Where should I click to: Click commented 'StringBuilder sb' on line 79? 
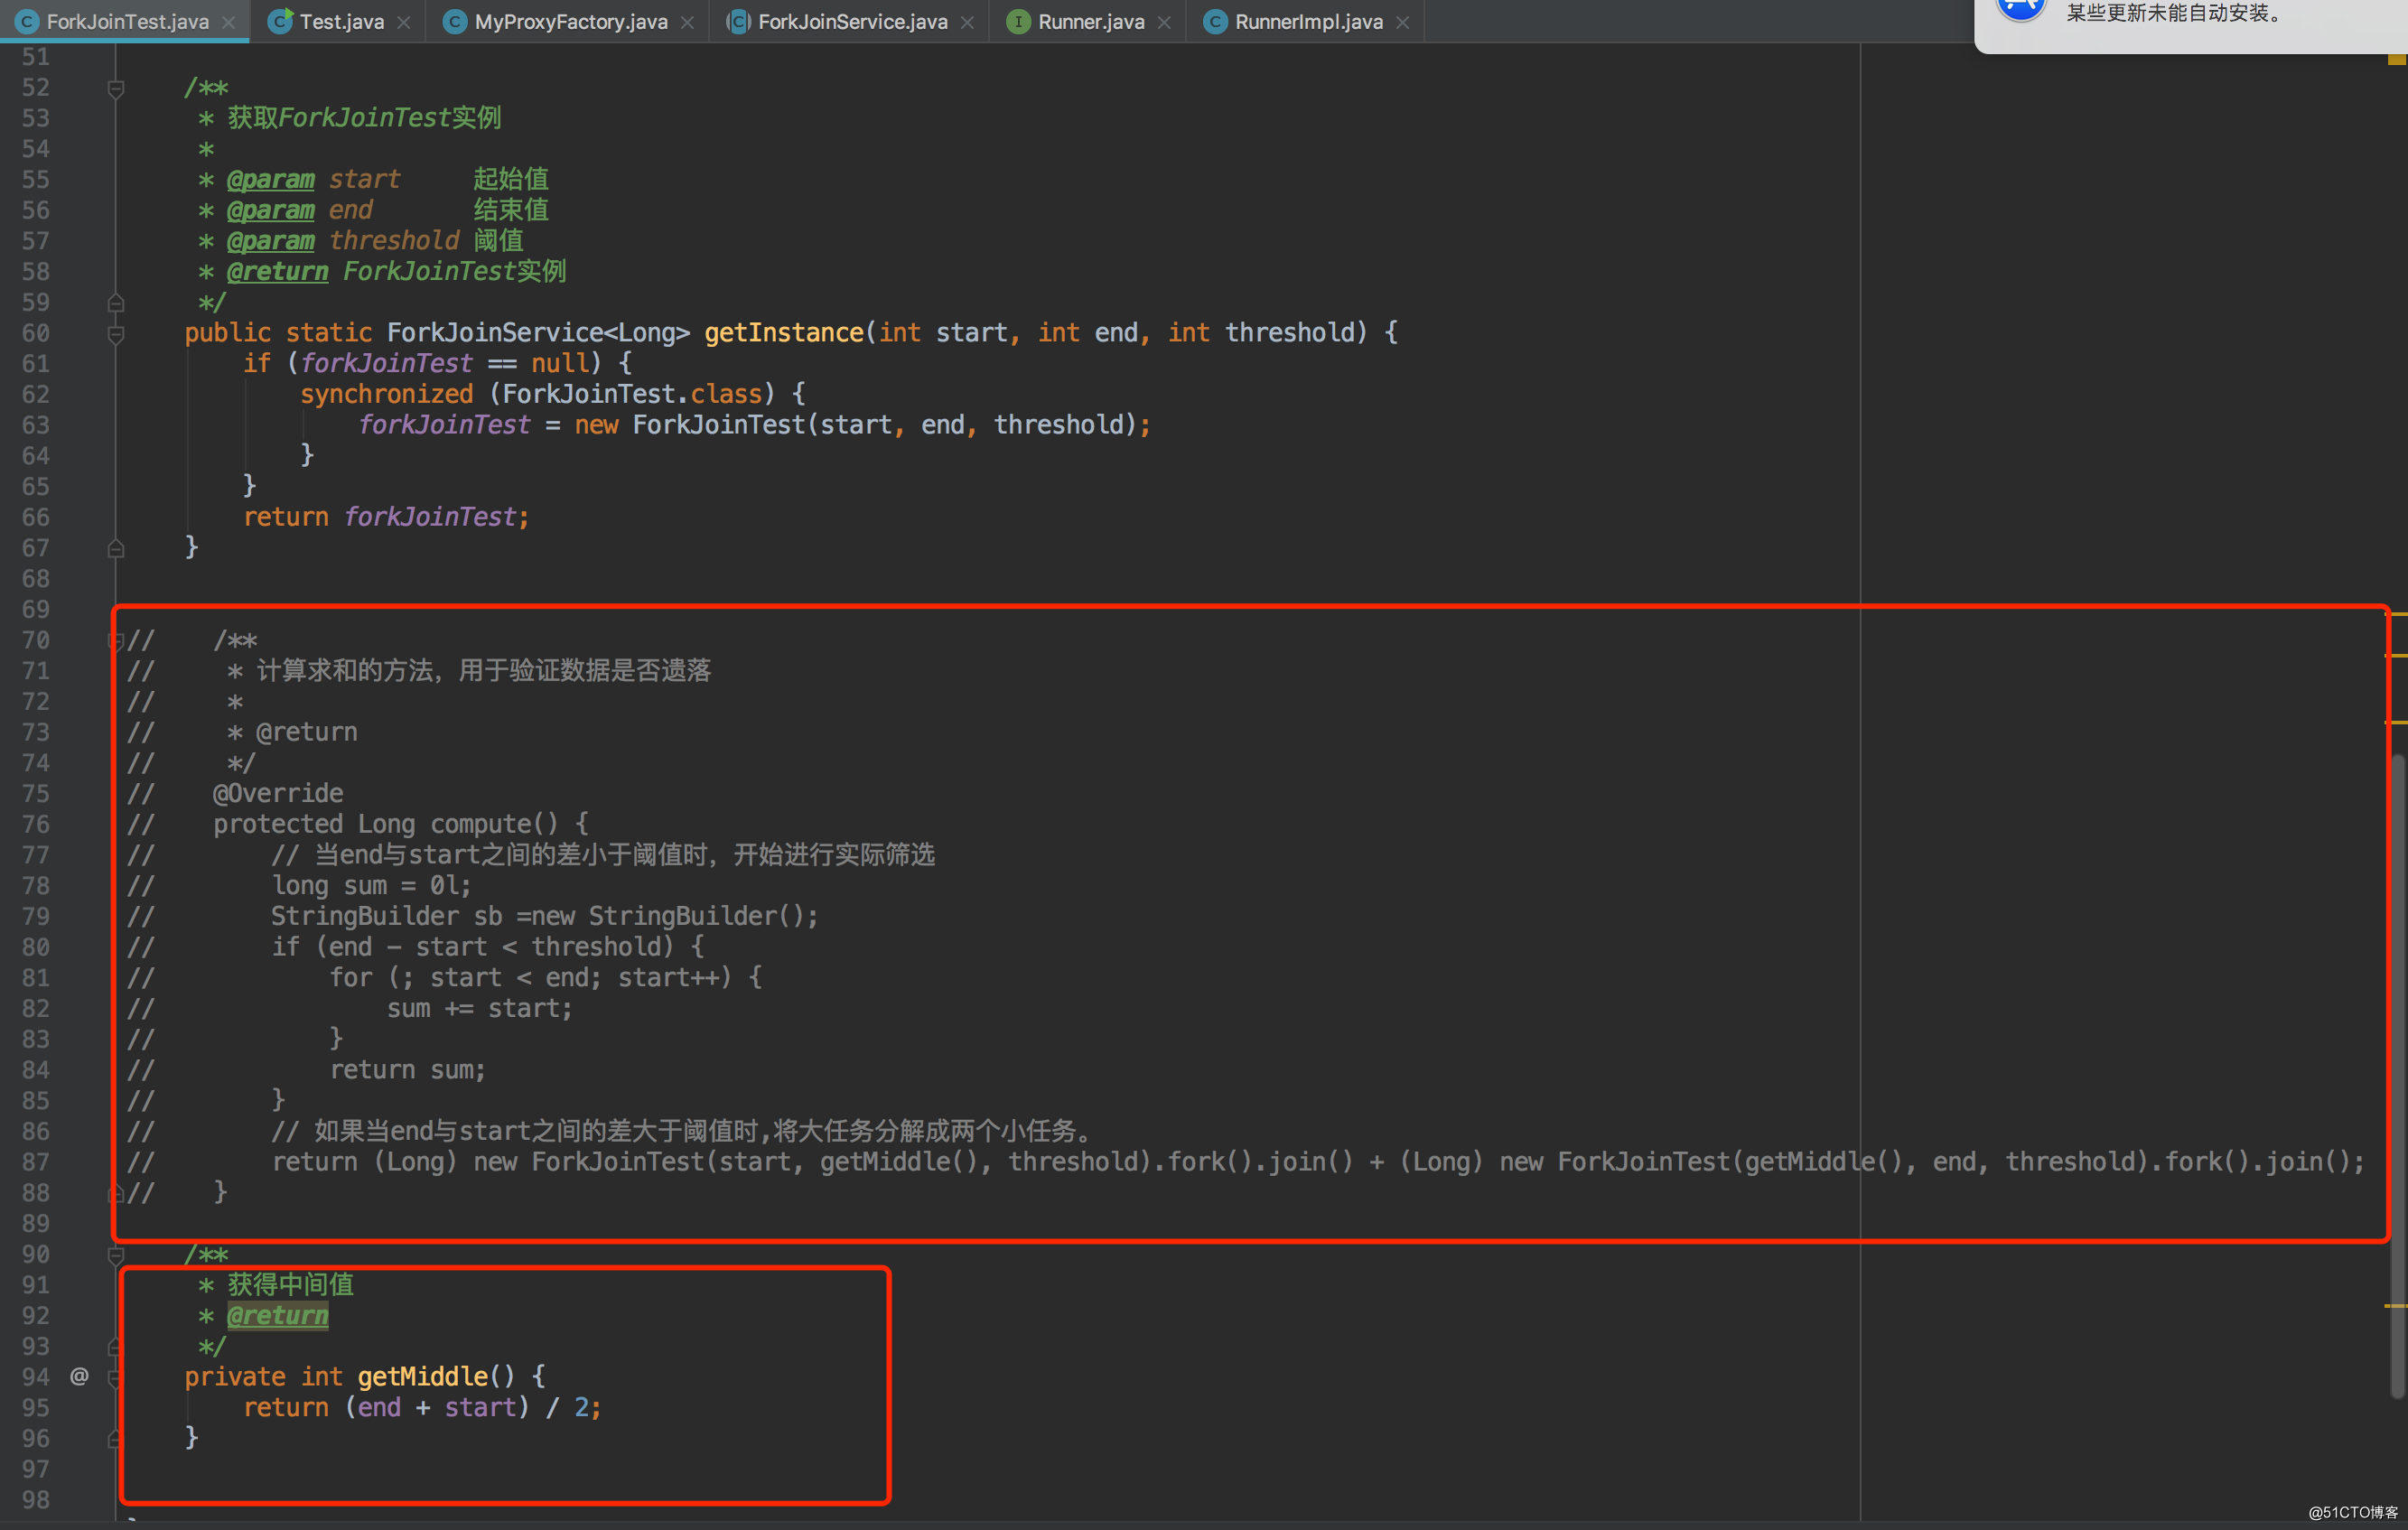[x=386, y=916]
